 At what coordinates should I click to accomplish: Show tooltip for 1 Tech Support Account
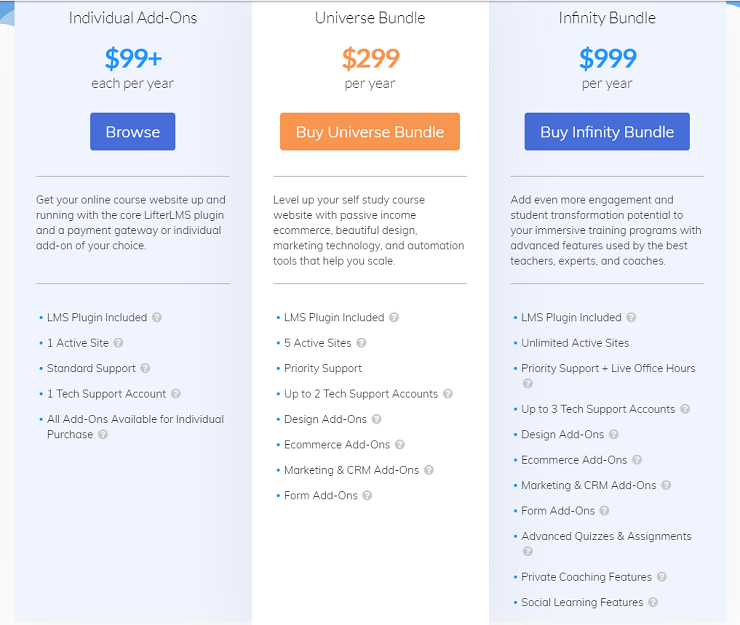point(176,394)
